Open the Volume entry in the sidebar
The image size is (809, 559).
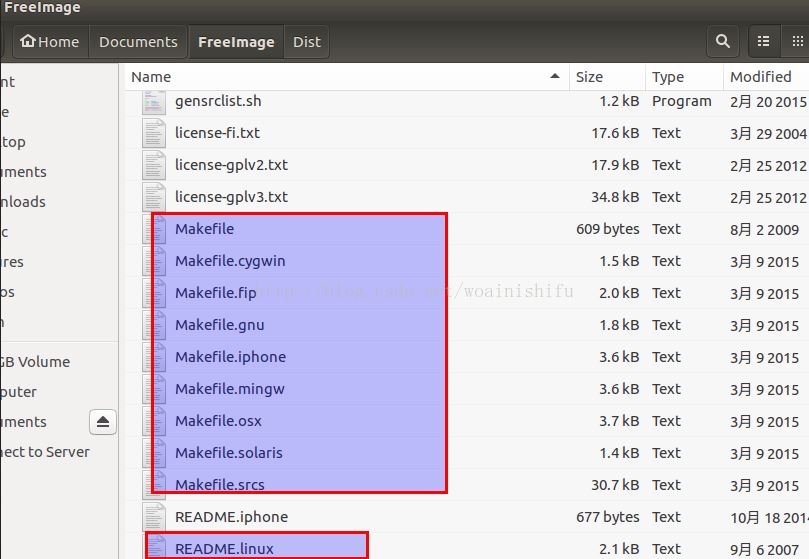pyautogui.click(x=35, y=362)
